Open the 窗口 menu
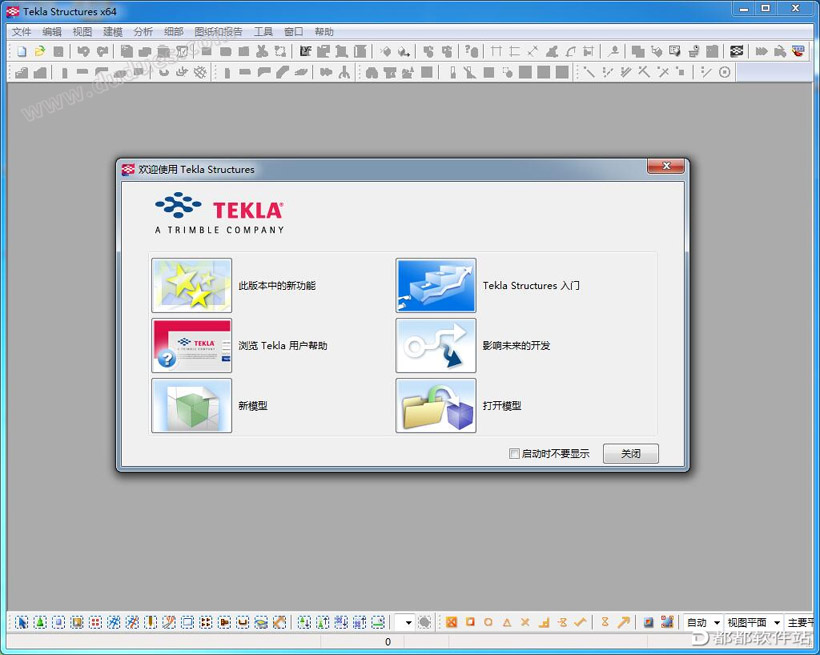Screen dimensions: 820x655 pos(293,32)
